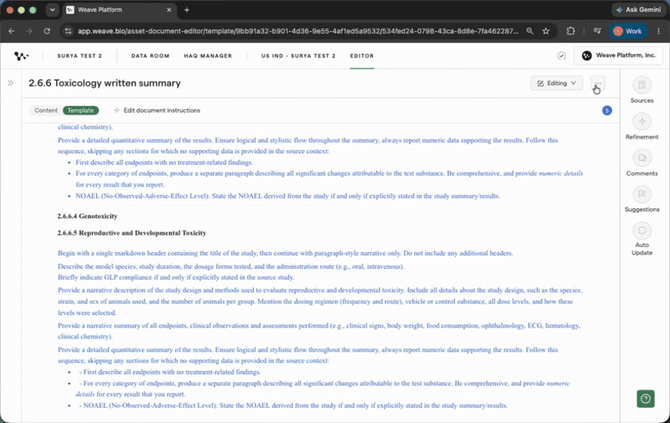Click the browser forward arrow
670x423 pixels.
pyautogui.click(x=29, y=31)
